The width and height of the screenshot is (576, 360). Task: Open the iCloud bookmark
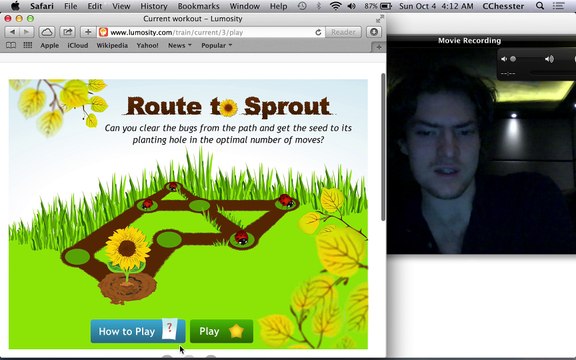(78, 46)
